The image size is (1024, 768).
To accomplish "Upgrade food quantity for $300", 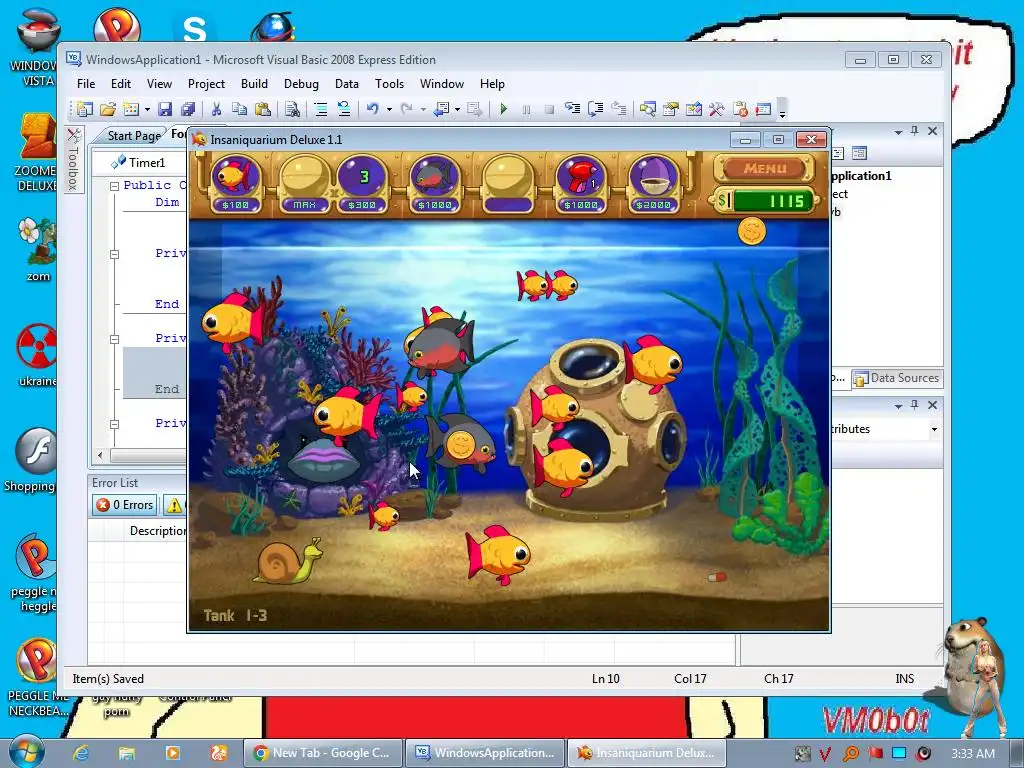I will pyautogui.click(x=362, y=183).
